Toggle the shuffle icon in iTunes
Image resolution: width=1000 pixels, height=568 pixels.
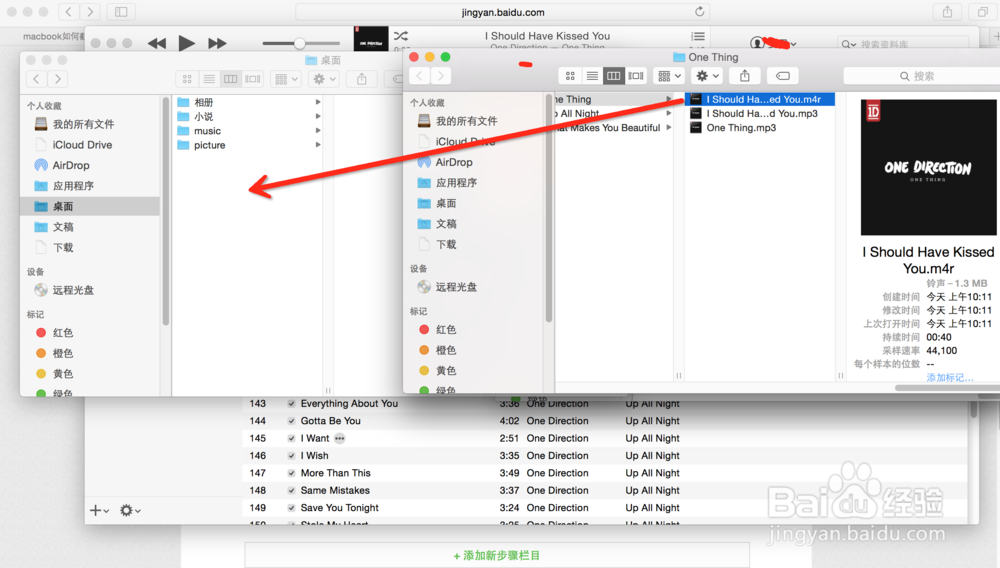pyautogui.click(x=401, y=36)
